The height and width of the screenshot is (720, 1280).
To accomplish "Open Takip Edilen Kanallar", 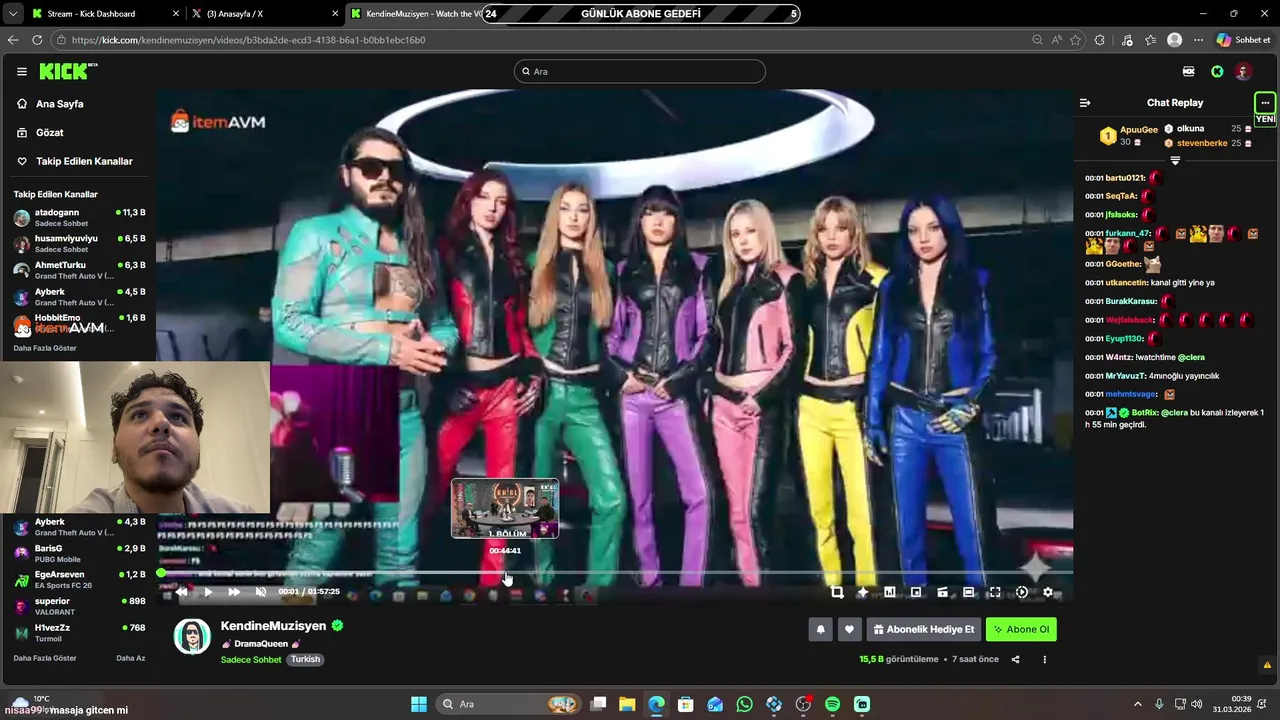I will tap(78, 161).
